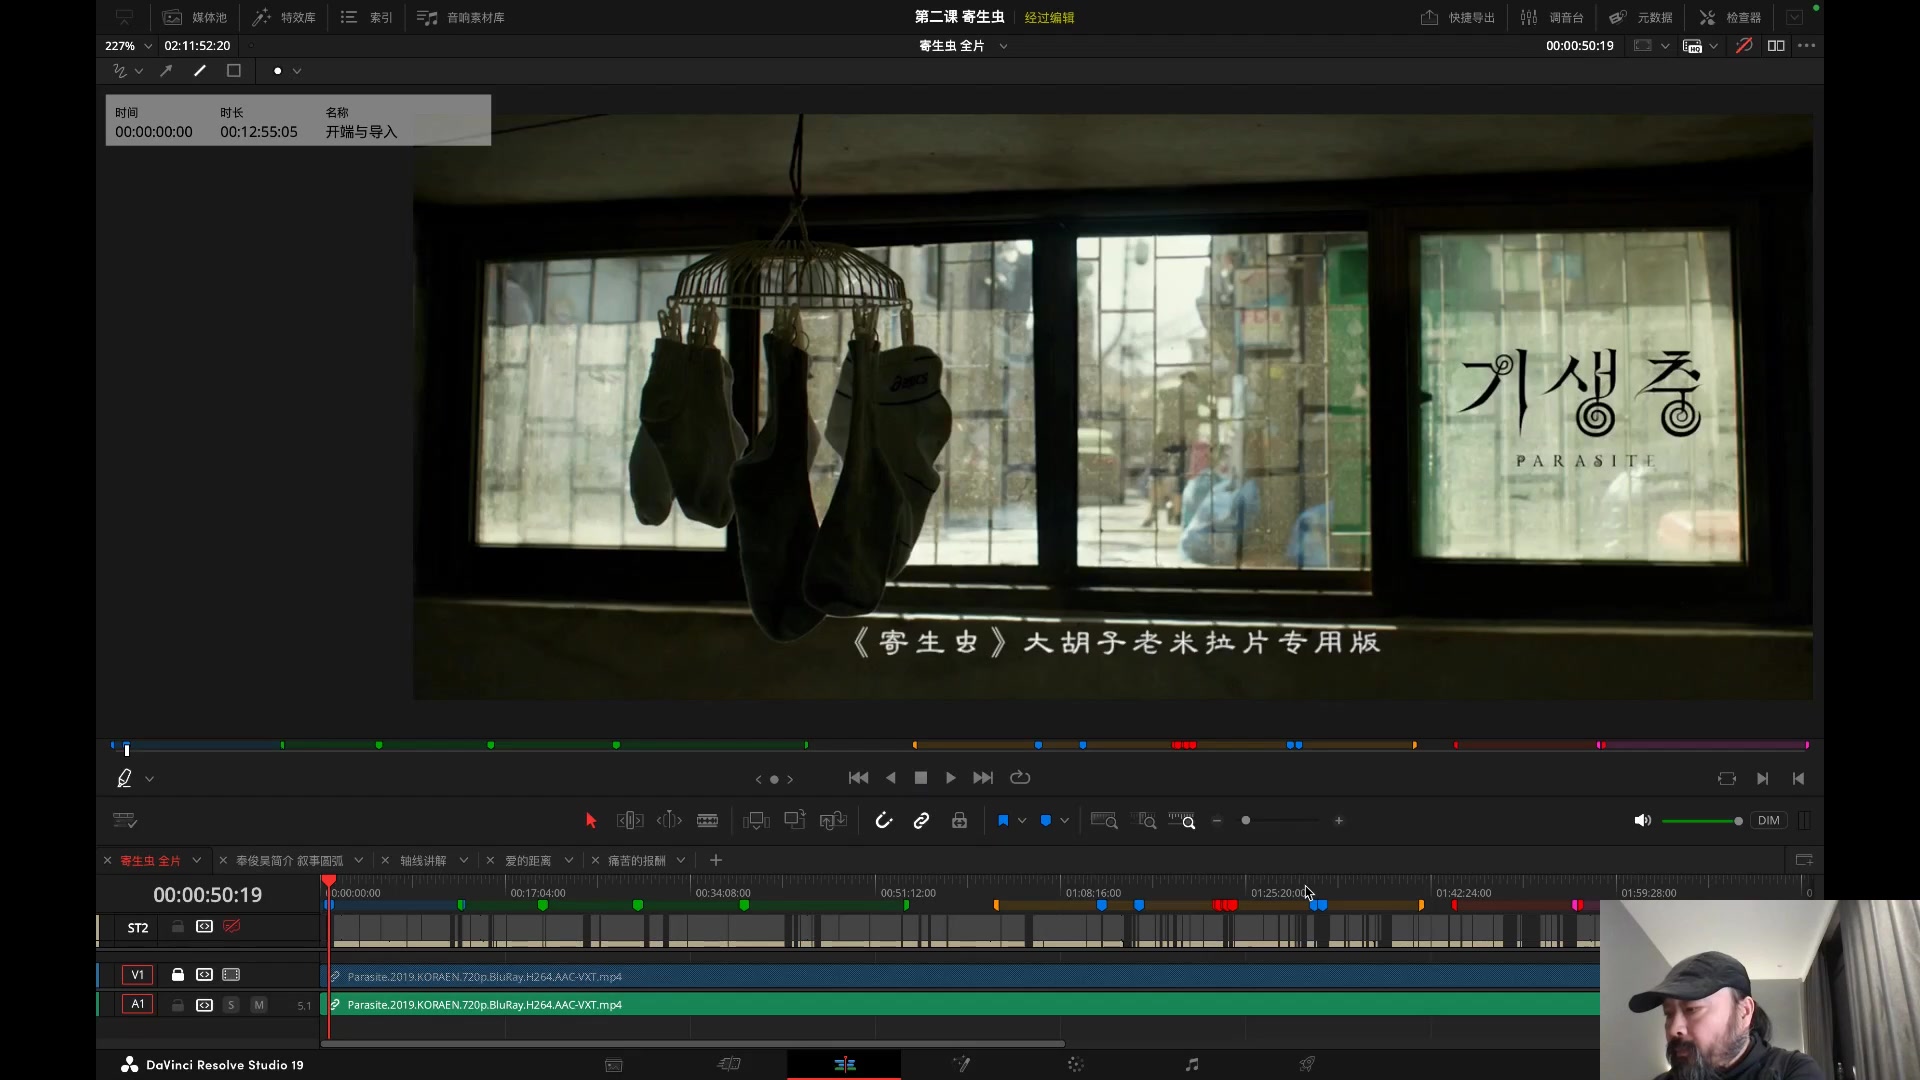The width and height of the screenshot is (1920, 1080).
Task: Switch to 爱的距离 timeline tab
Action: (528, 861)
